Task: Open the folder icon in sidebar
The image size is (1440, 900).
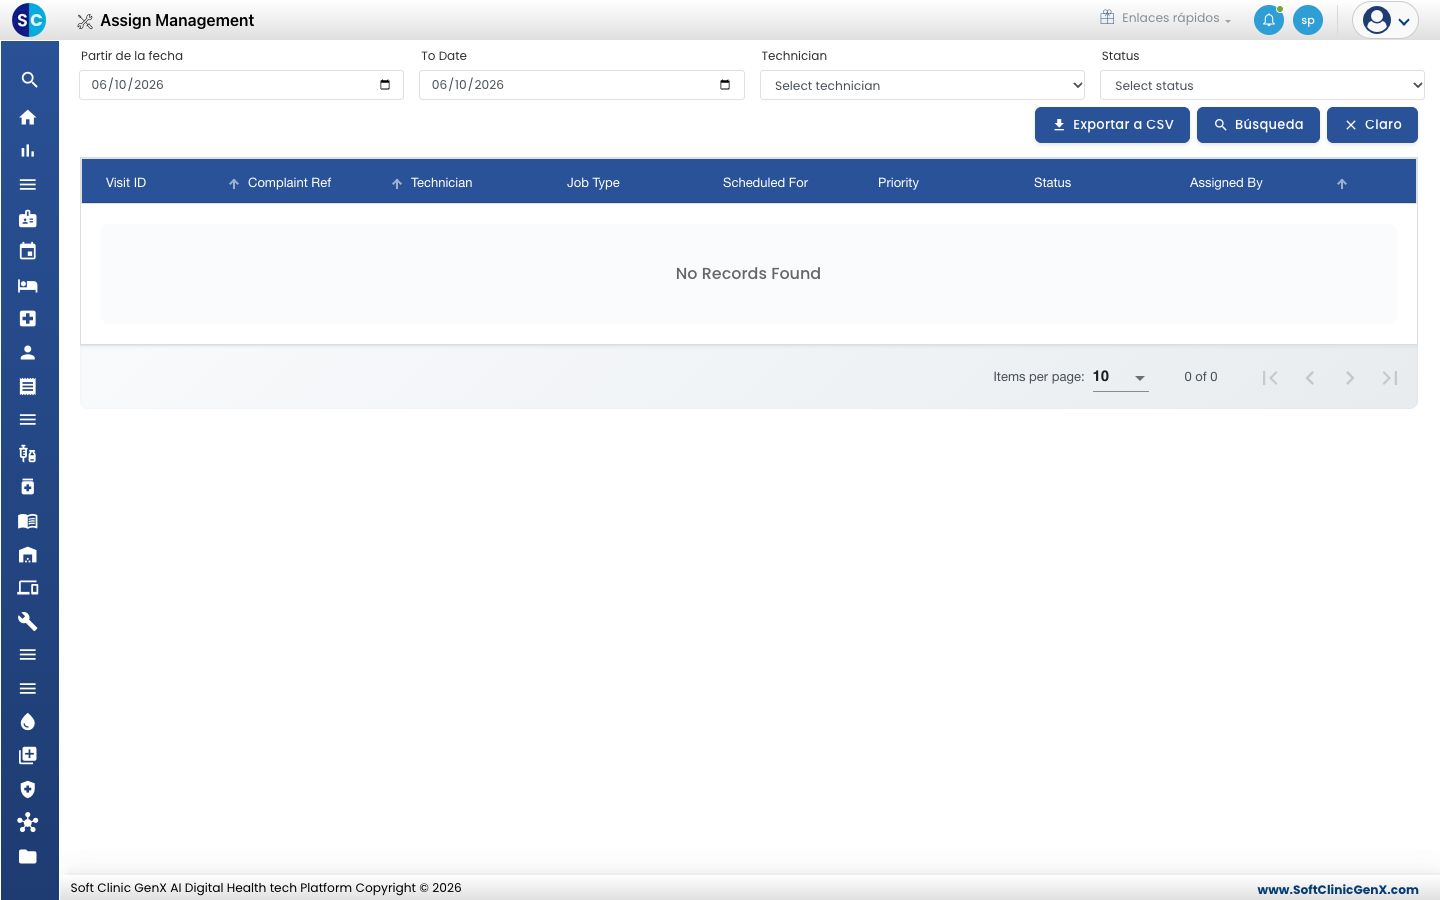Action: click(x=28, y=857)
